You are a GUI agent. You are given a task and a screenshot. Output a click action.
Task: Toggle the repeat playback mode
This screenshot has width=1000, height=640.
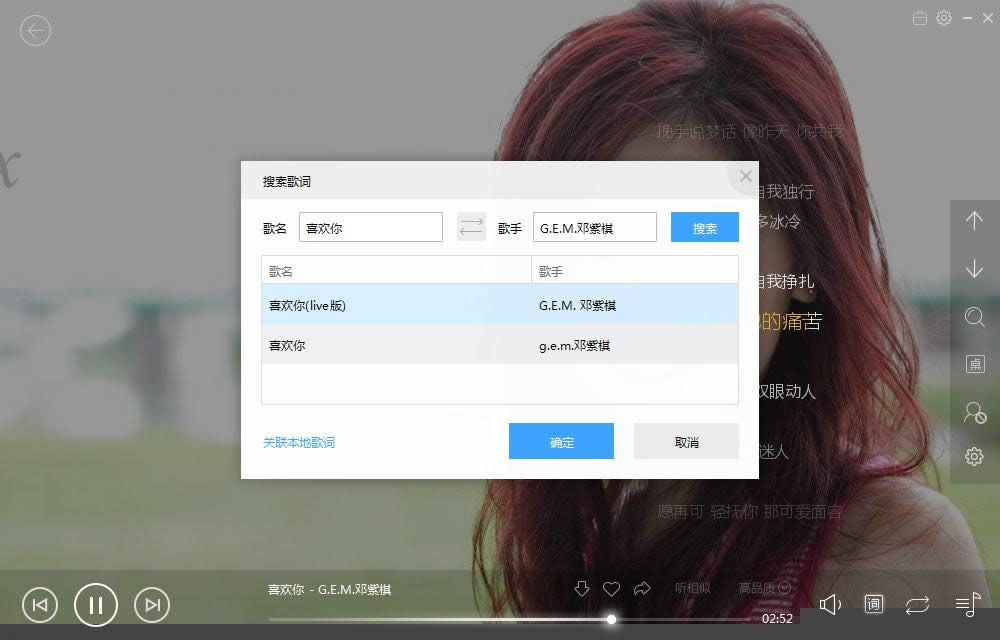coord(917,604)
